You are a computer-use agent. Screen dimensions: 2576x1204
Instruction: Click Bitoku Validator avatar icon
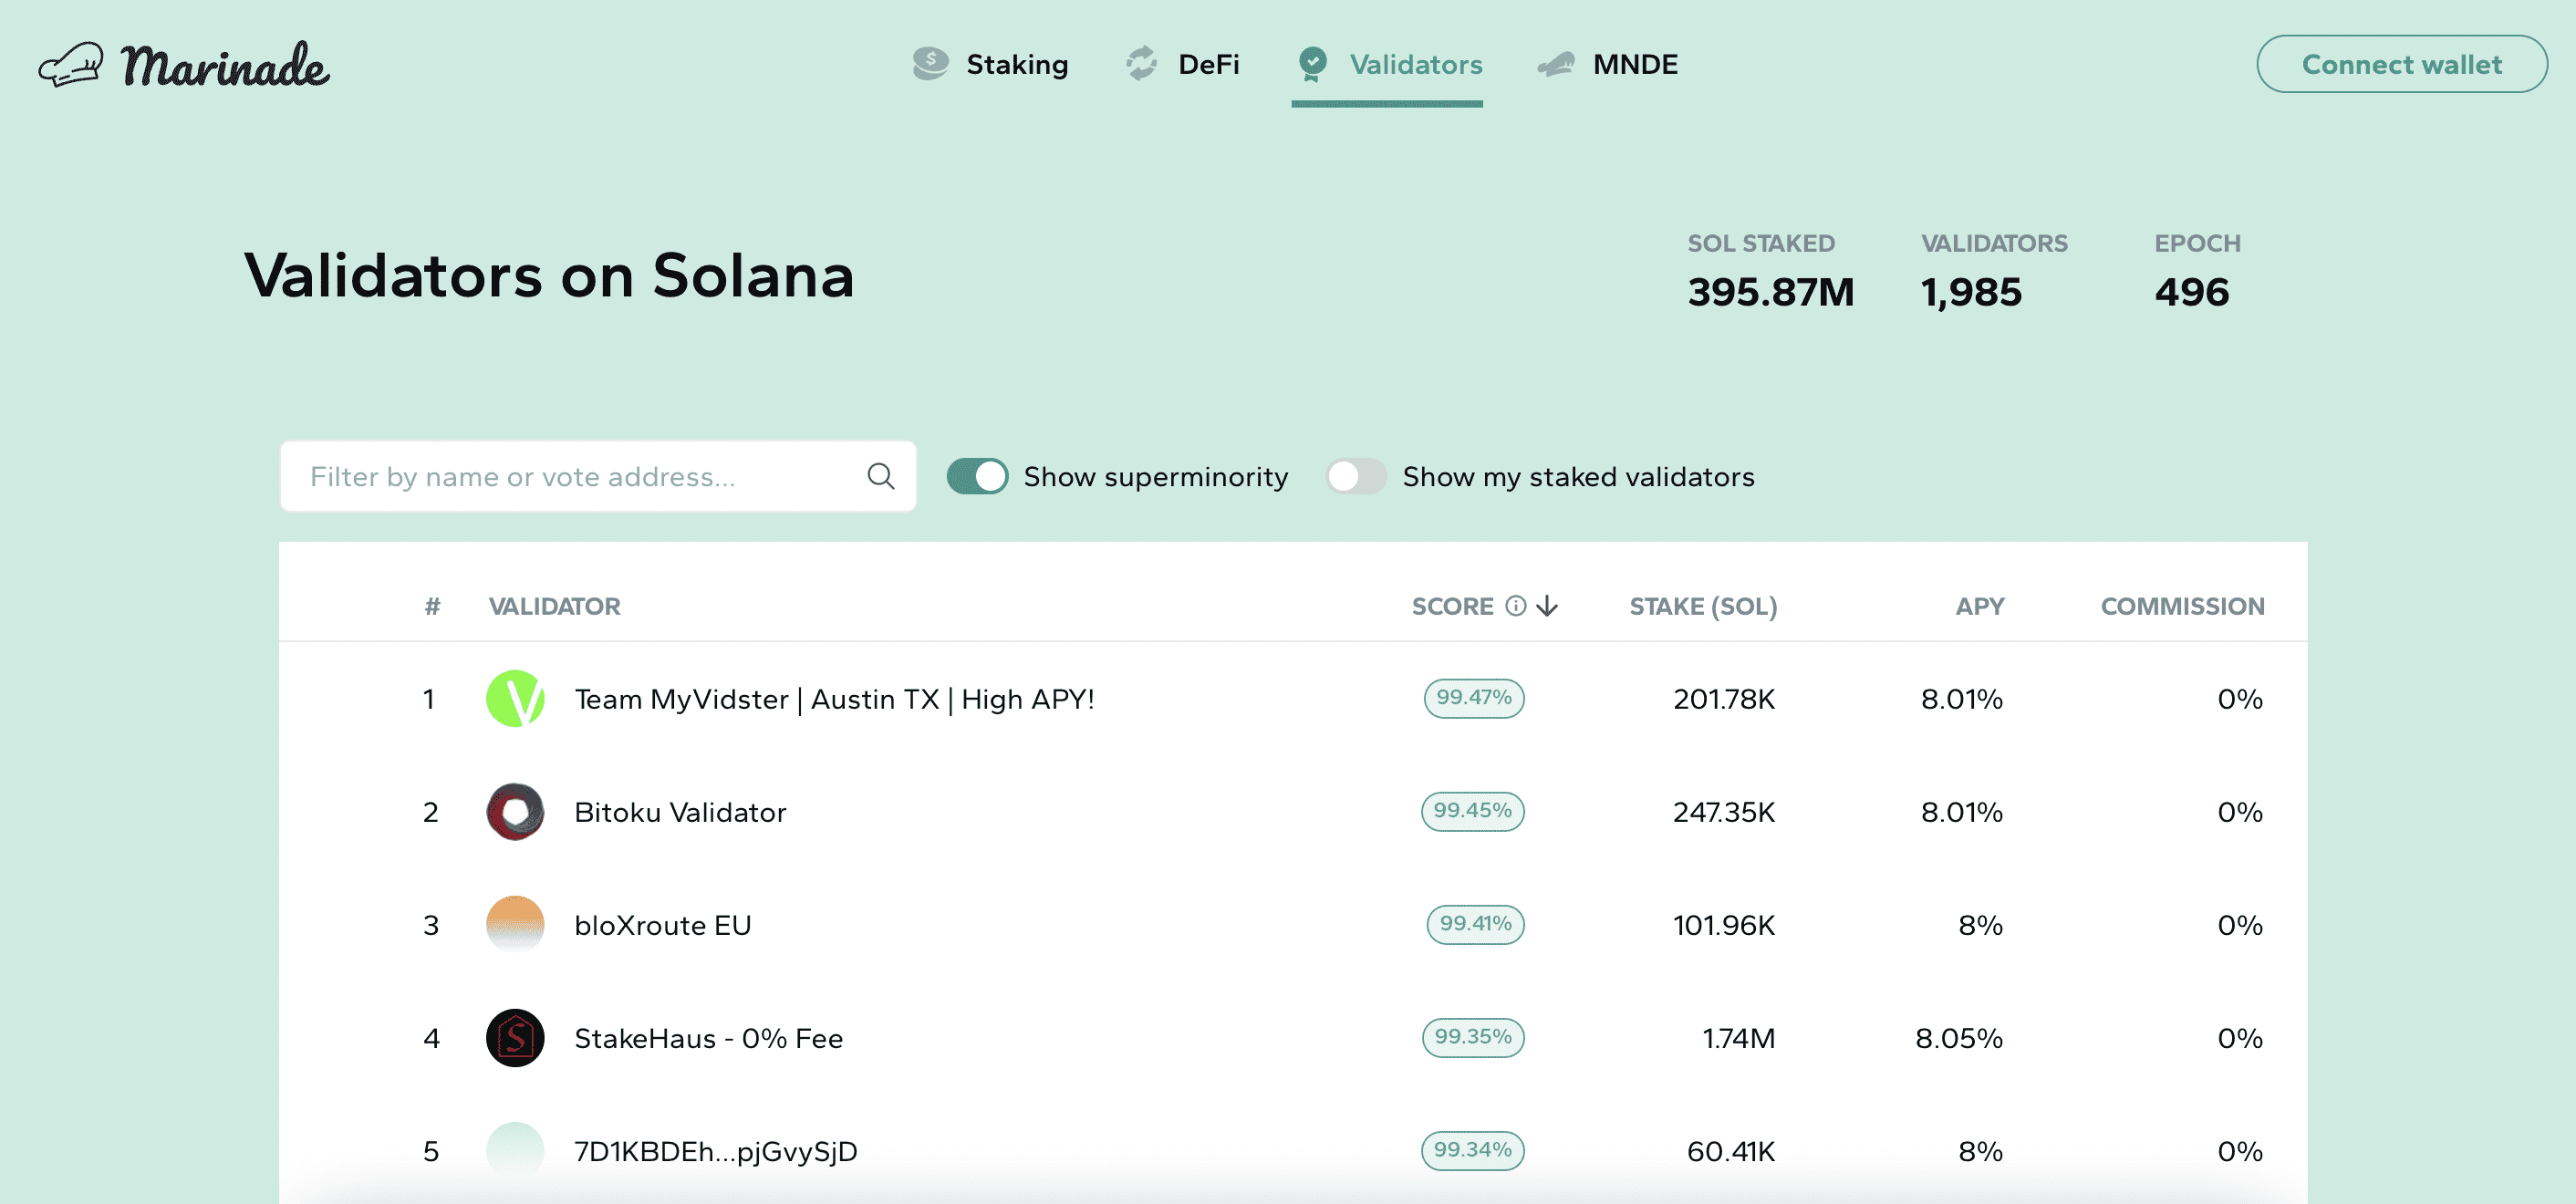coord(515,811)
